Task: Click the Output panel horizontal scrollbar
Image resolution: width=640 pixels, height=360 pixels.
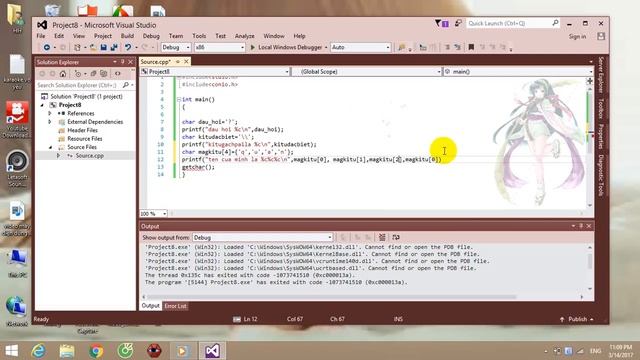Action: pos(331,297)
